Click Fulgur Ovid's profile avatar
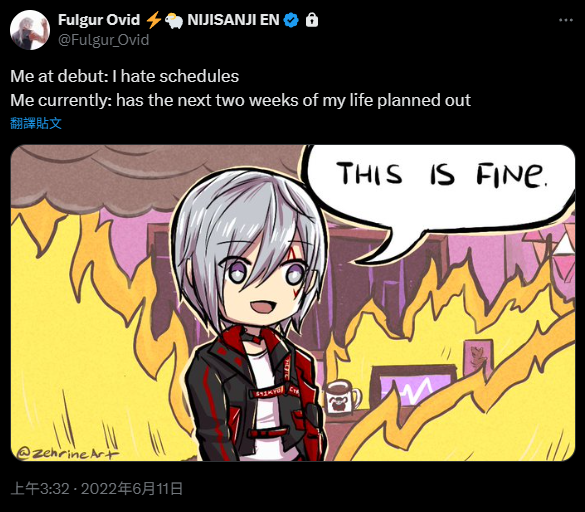This screenshot has width=585, height=512. click(x=30, y=30)
